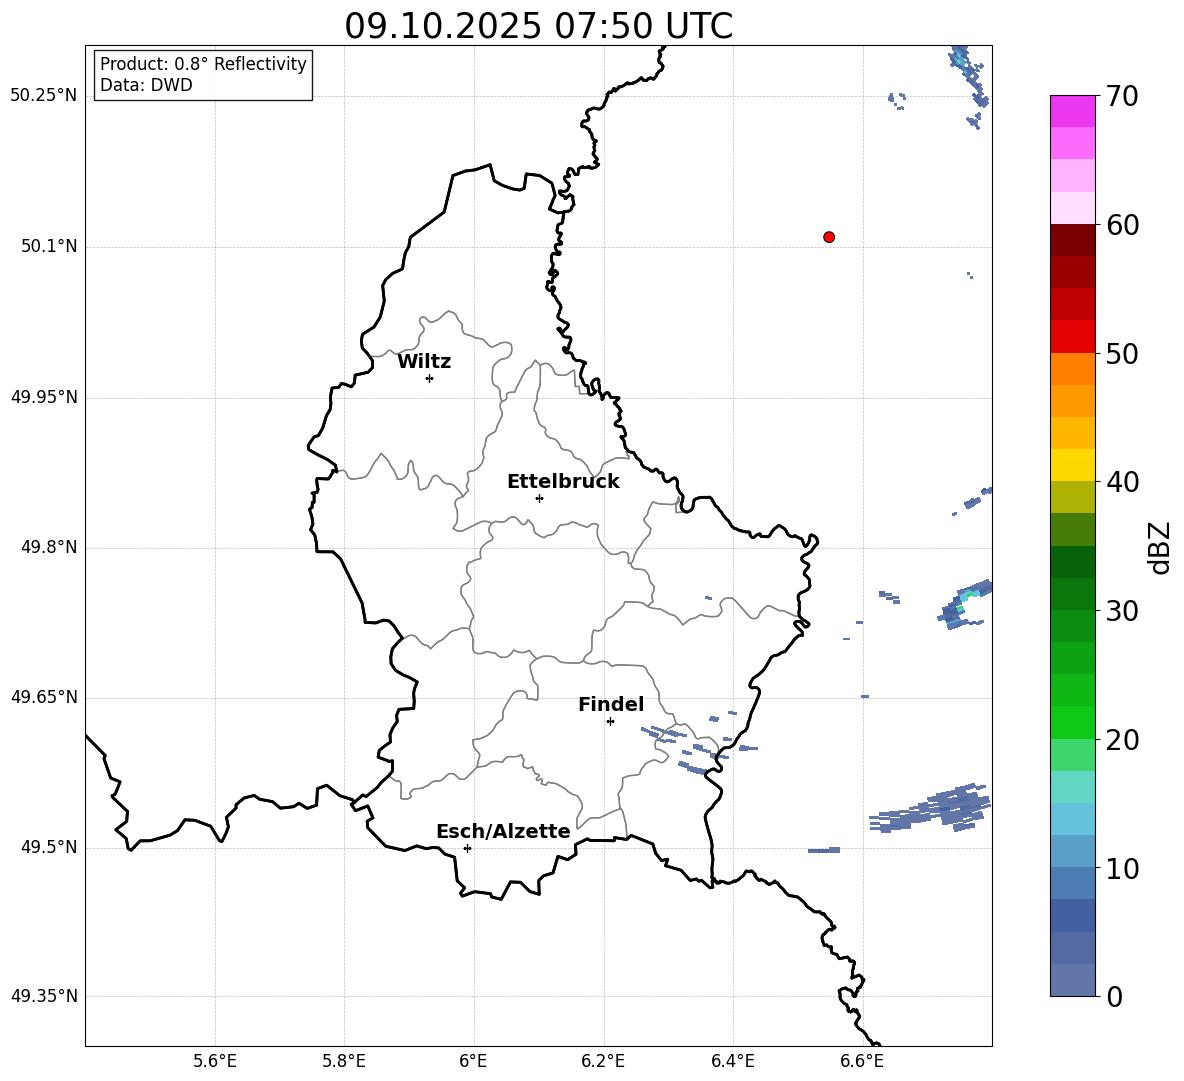Click the 6.4°E longitude label
1184x1081 pixels.
click(733, 1061)
